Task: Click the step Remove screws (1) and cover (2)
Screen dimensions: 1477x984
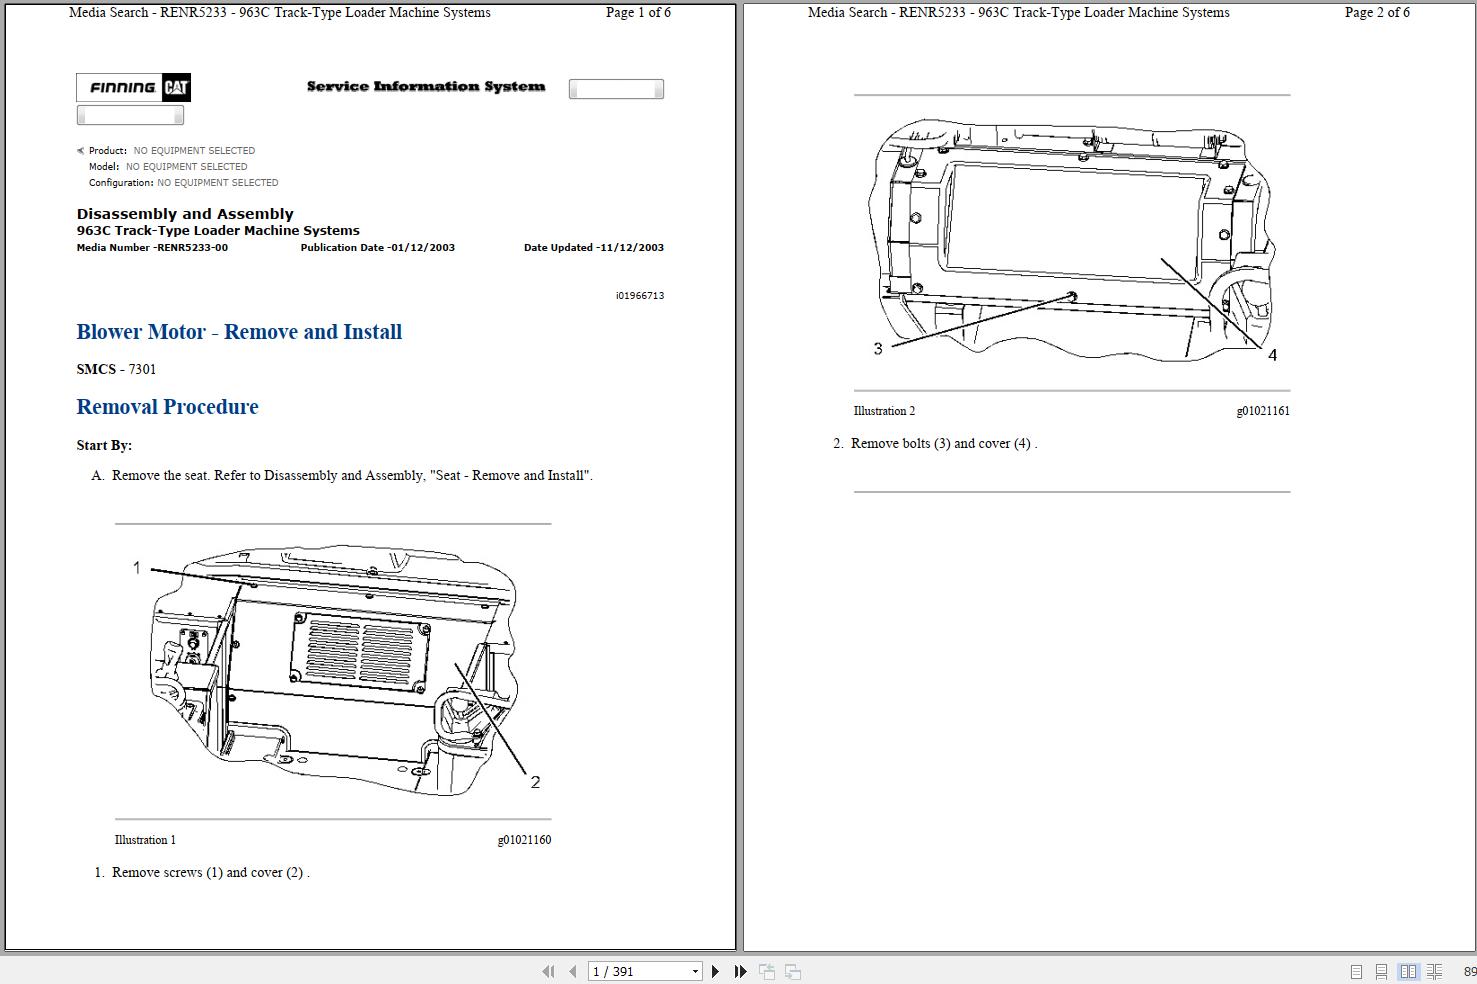Action: 210,872
